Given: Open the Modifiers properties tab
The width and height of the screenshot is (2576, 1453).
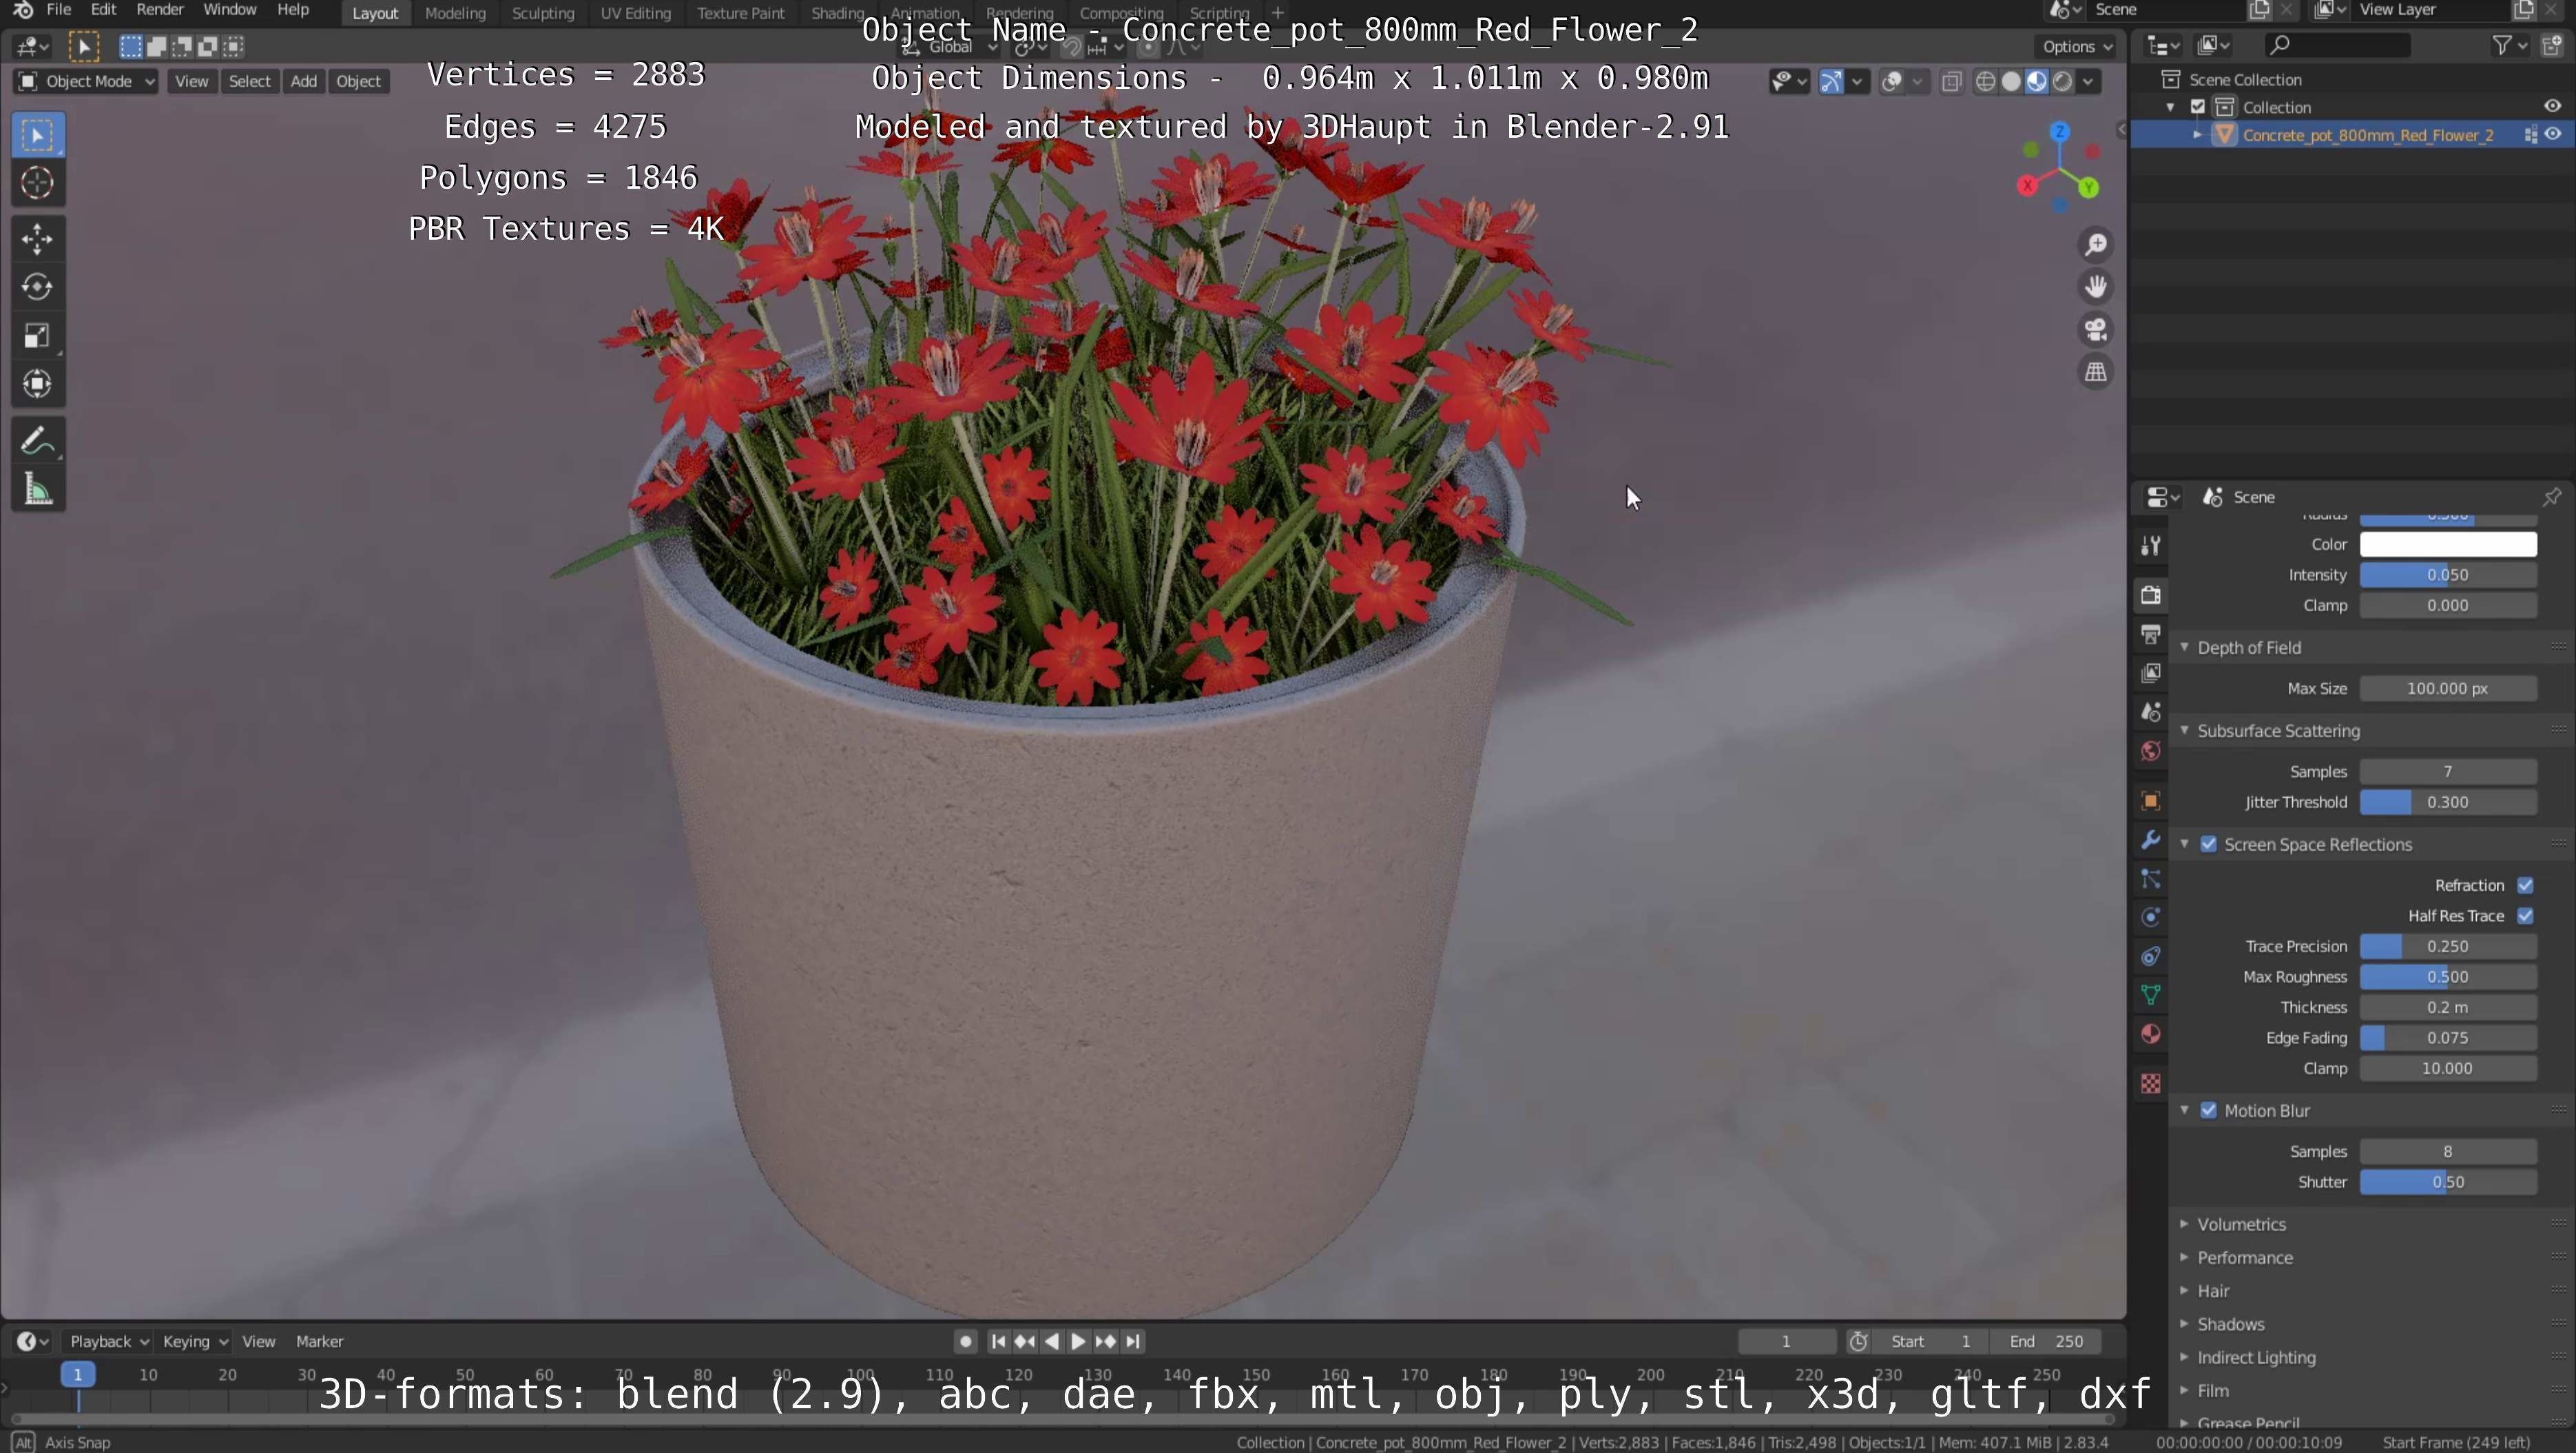Looking at the screenshot, I should (2151, 840).
